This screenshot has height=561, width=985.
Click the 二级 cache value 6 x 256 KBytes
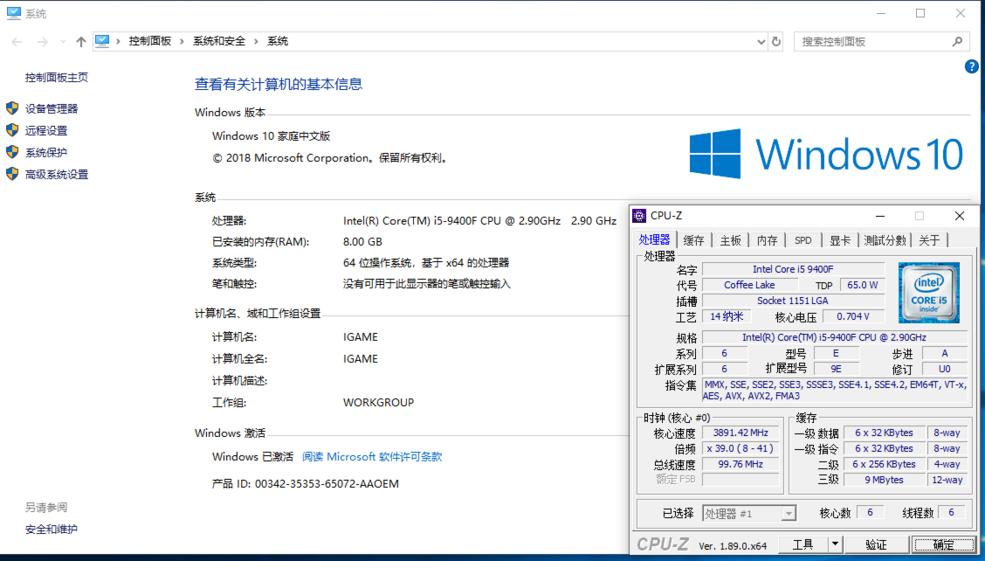(x=884, y=464)
